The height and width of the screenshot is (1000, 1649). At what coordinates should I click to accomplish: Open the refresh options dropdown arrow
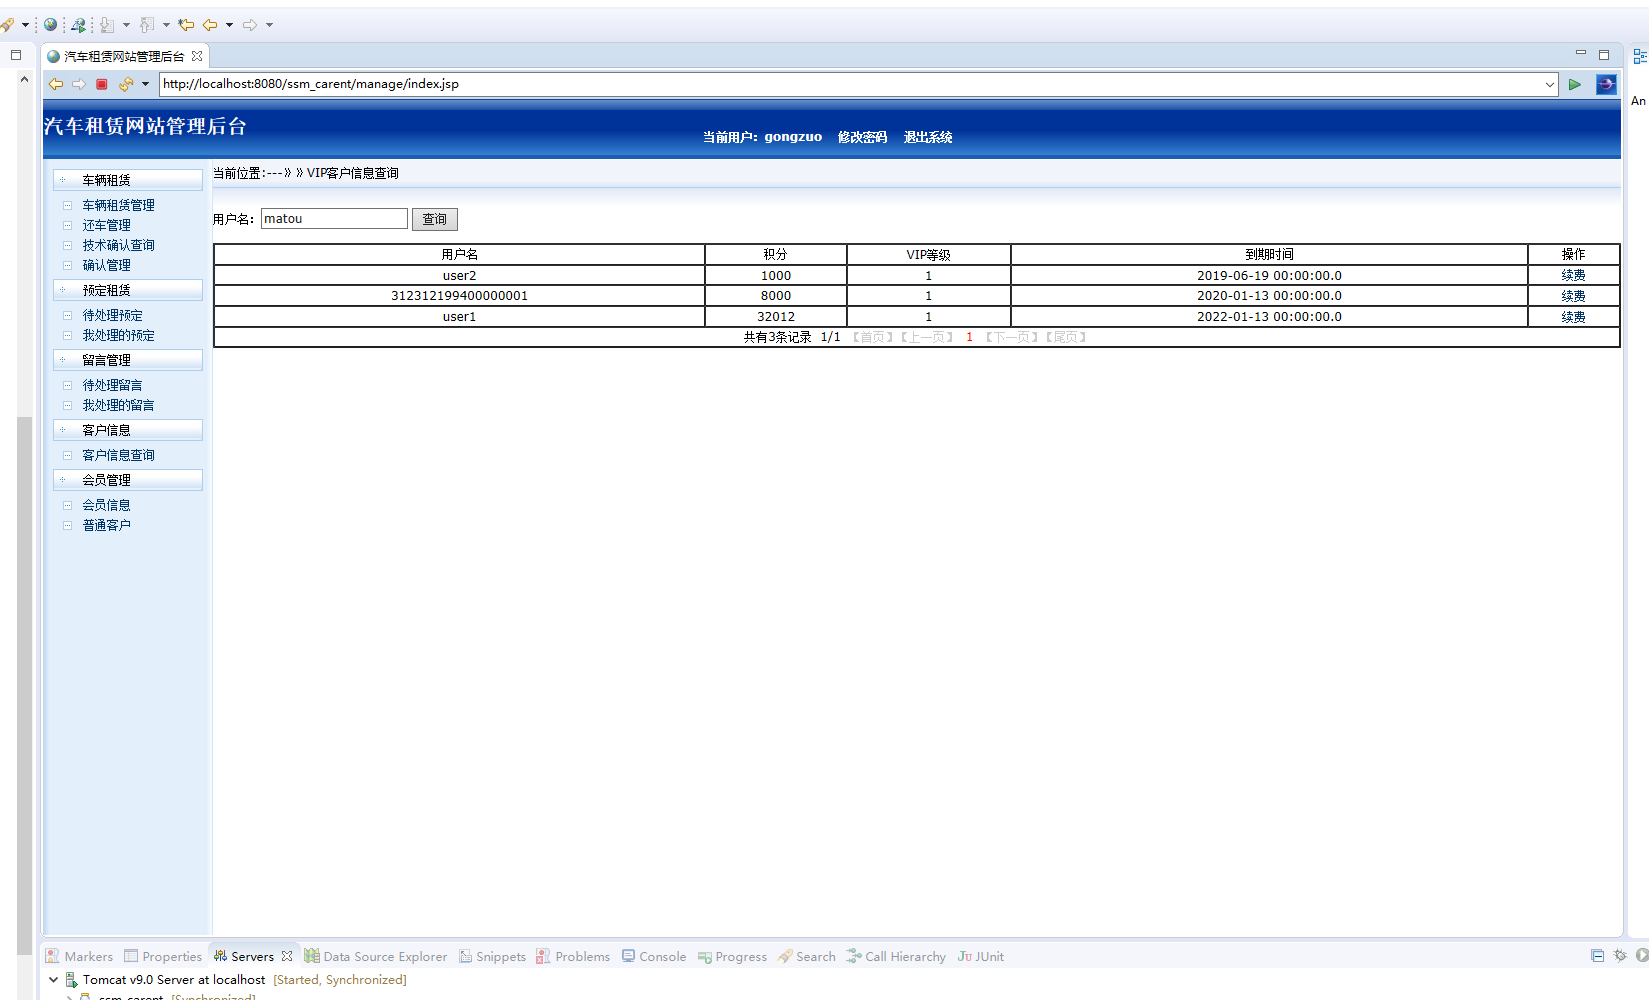(x=145, y=84)
